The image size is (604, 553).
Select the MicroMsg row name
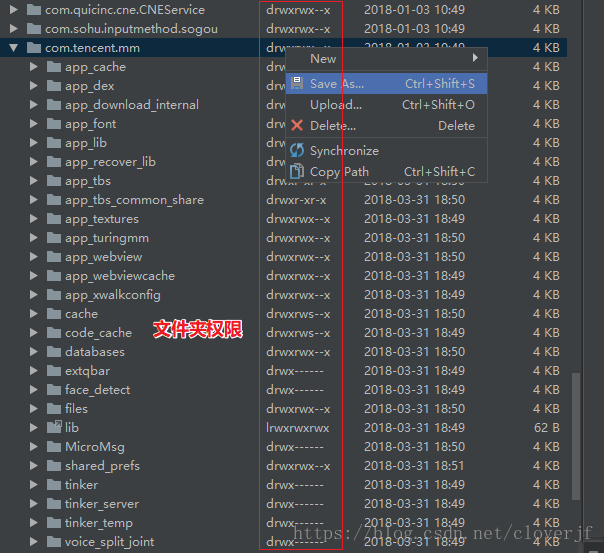pyautogui.click(x=95, y=447)
